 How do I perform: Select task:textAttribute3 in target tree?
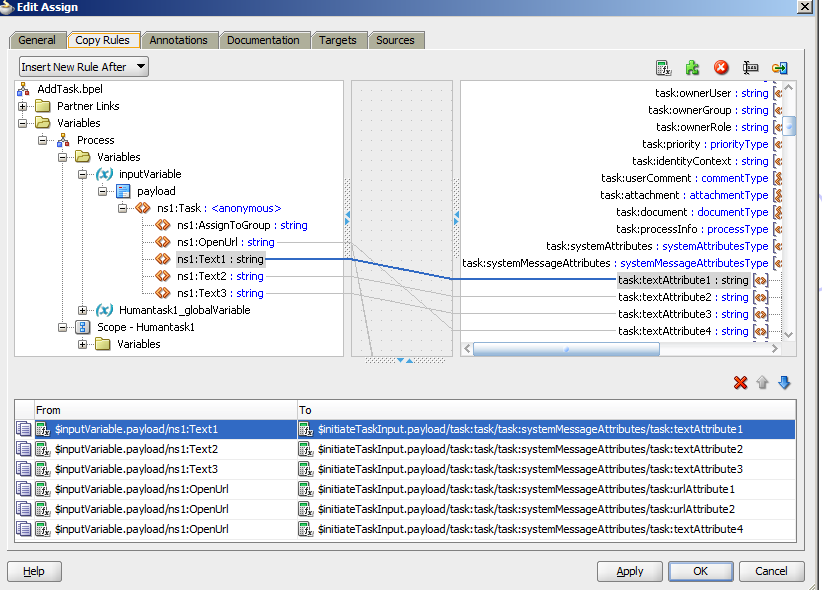point(683,314)
